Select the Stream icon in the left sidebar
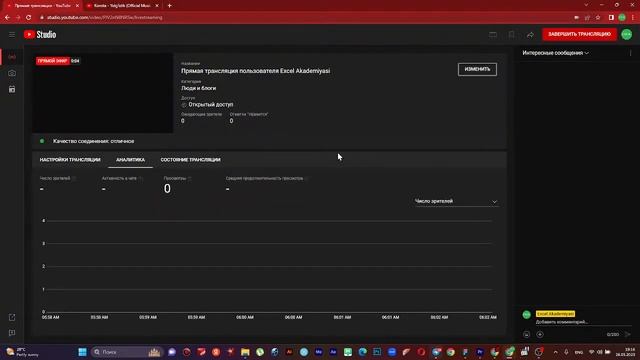The width and height of the screenshot is (640, 360). coord(12,57)
